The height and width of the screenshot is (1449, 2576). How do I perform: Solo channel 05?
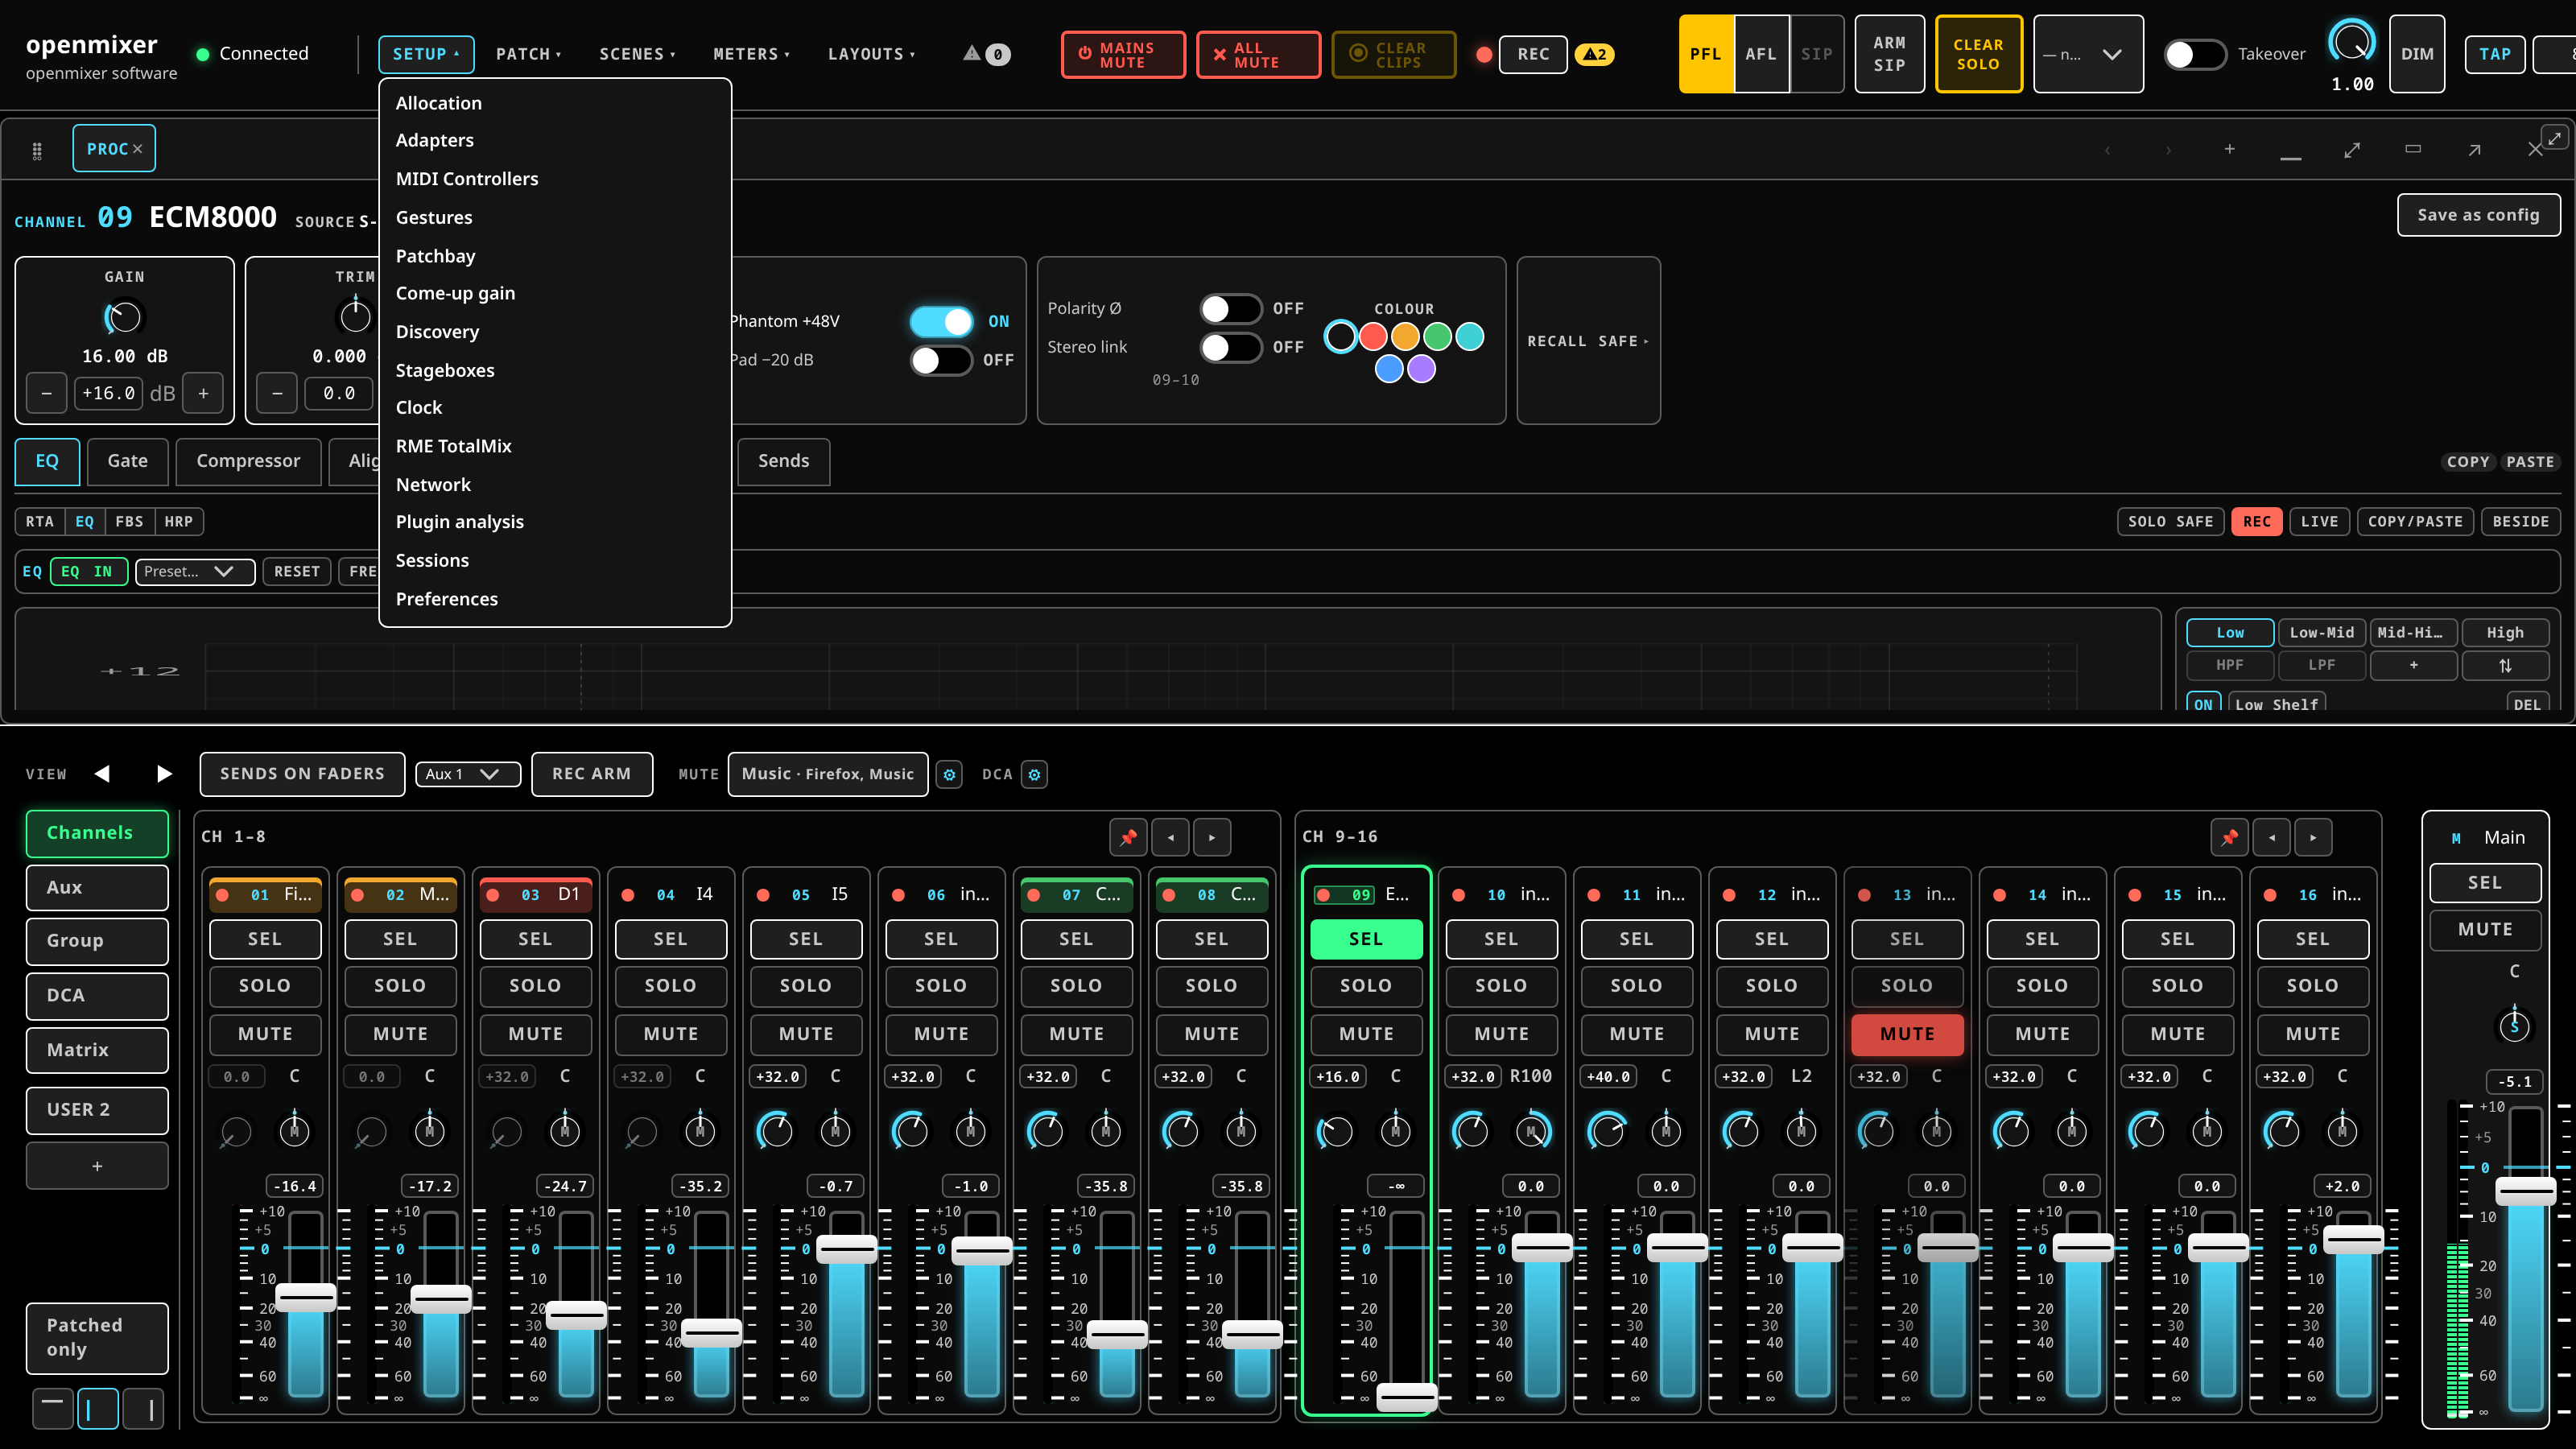pos(805,986)
